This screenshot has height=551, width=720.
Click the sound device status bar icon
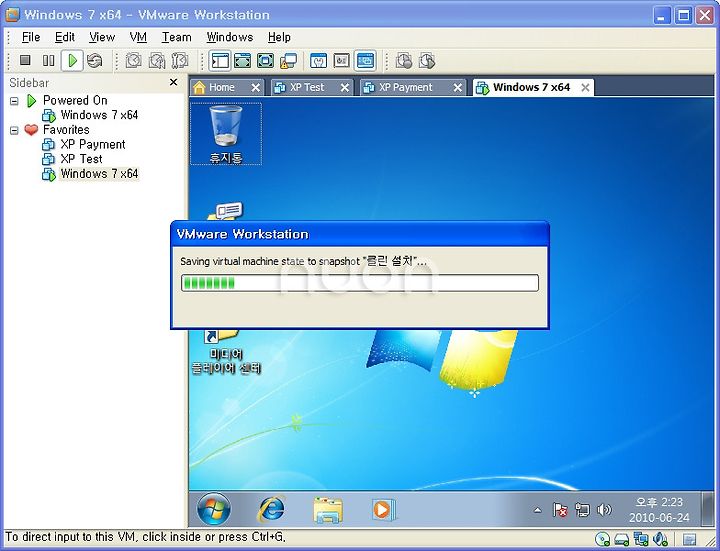point(660,538)
